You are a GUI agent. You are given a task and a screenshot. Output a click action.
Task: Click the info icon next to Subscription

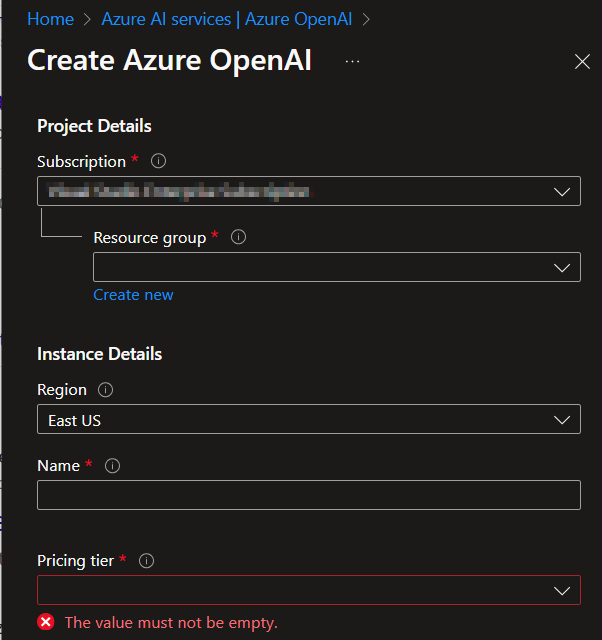point(158,161)
